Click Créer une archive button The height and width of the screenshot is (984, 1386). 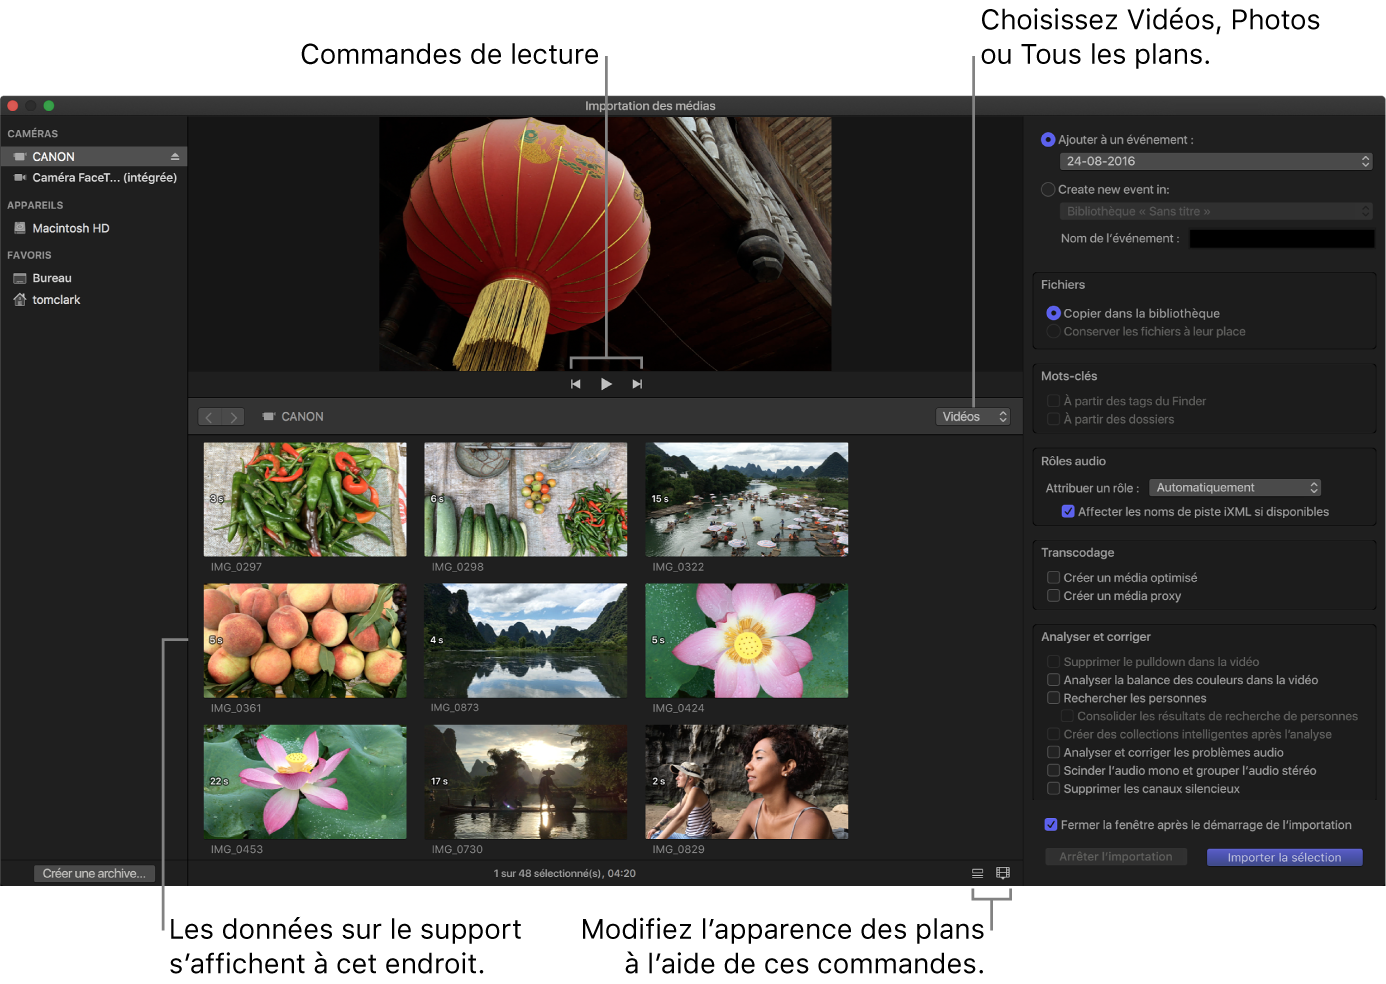[93, 873]
